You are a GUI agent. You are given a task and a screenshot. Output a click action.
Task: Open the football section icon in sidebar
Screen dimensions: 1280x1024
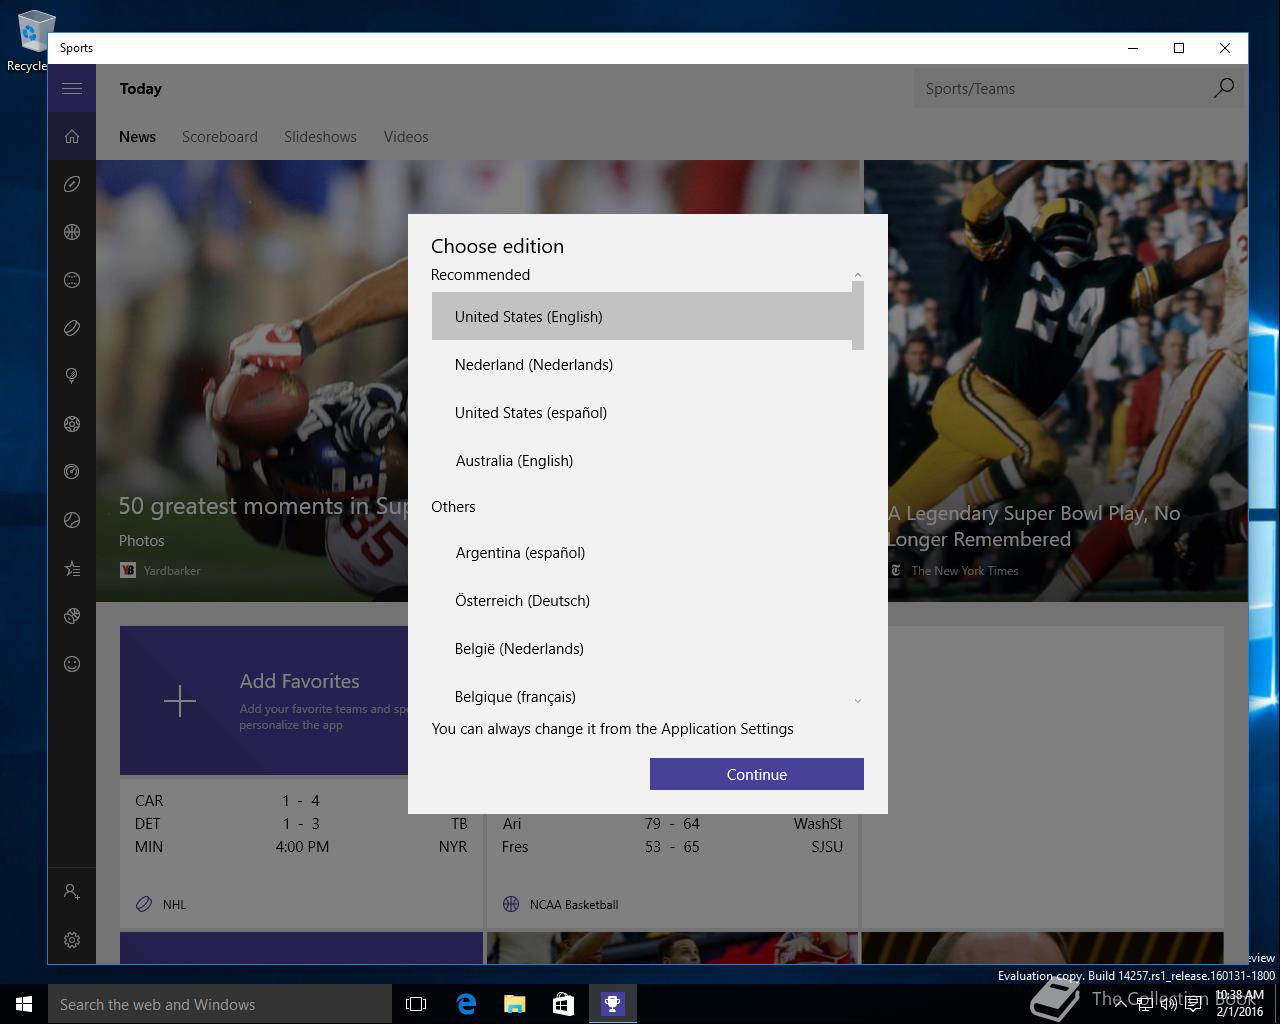tap(72, 184)
